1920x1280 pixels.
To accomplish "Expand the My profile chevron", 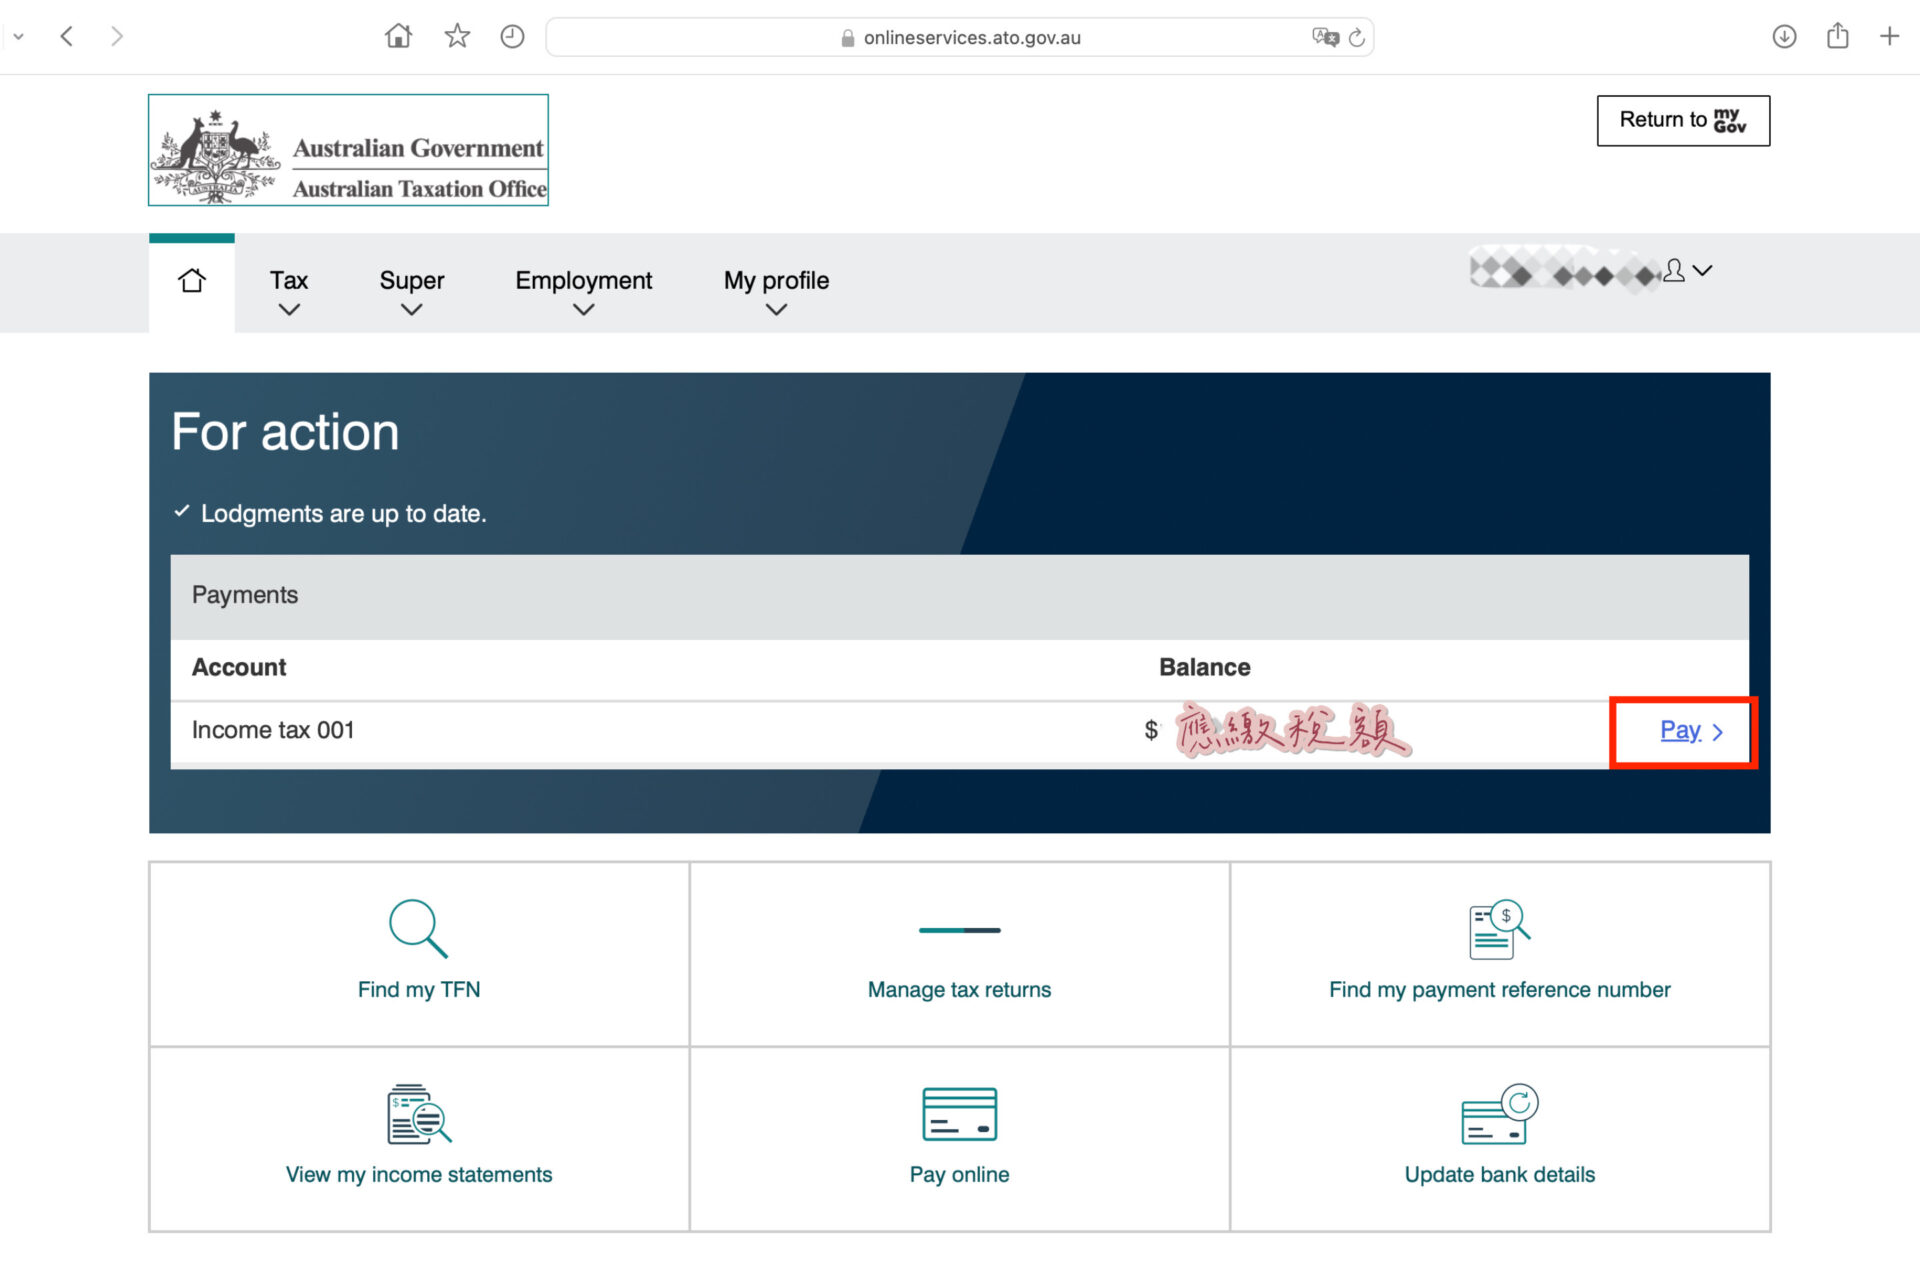I will point(776,310).
